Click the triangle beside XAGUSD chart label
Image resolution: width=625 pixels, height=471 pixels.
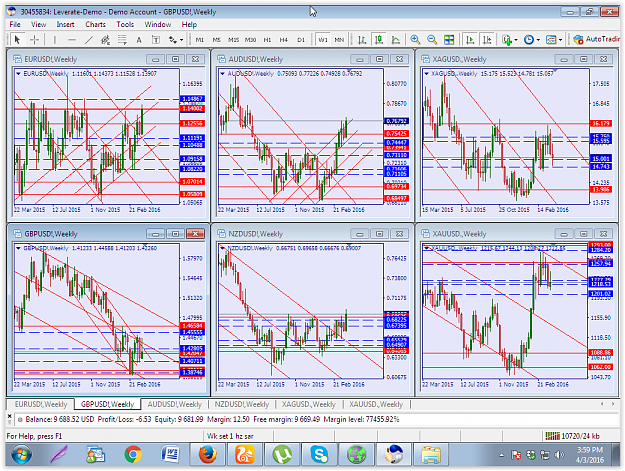click(426, 74)
